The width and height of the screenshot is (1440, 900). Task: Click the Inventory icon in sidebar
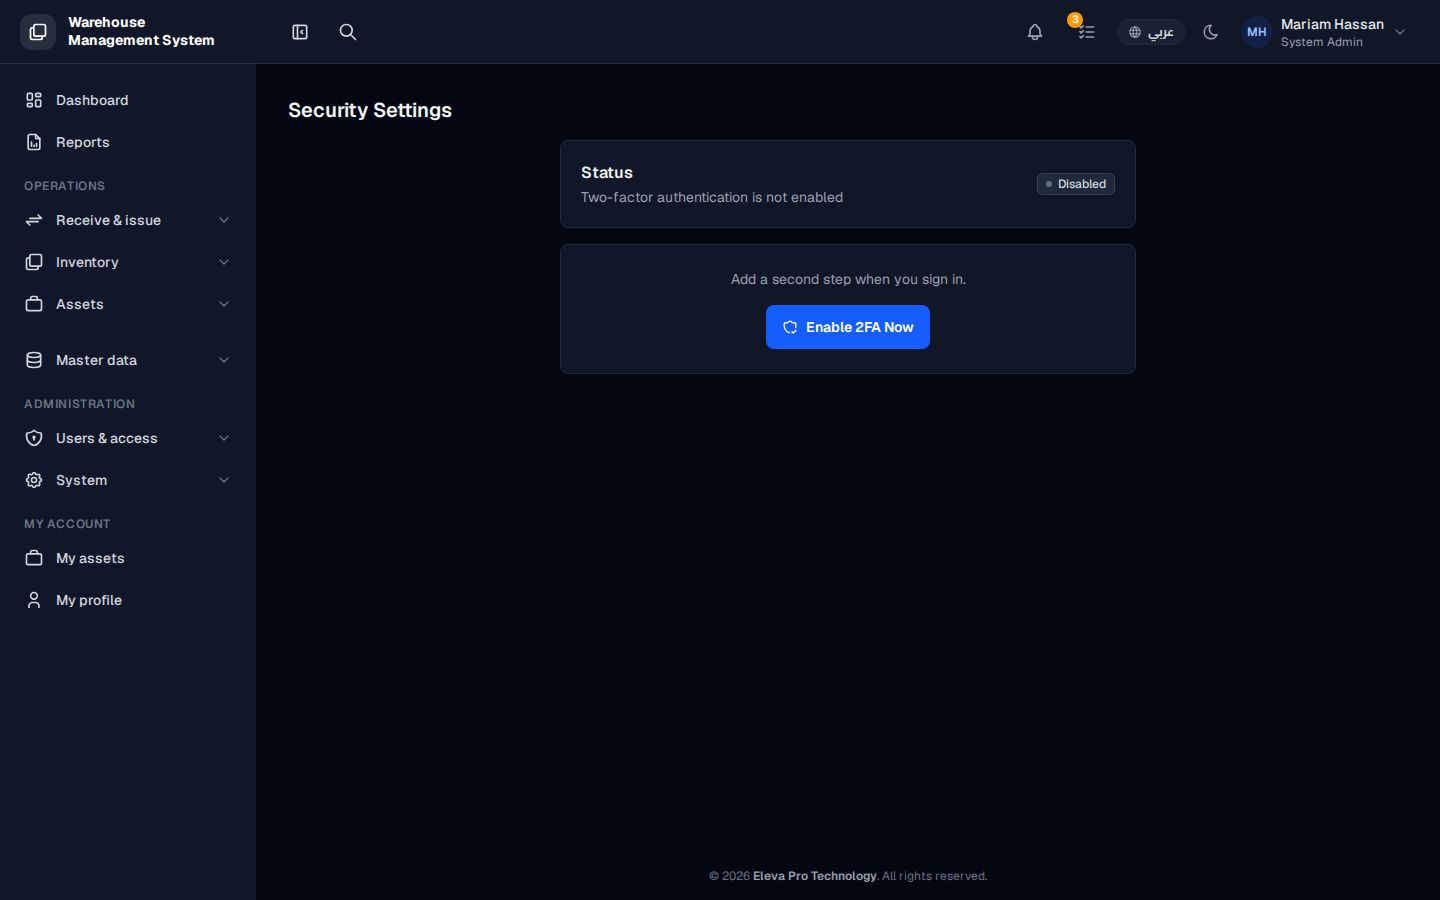pyautogui.click(x=34, y=262)
